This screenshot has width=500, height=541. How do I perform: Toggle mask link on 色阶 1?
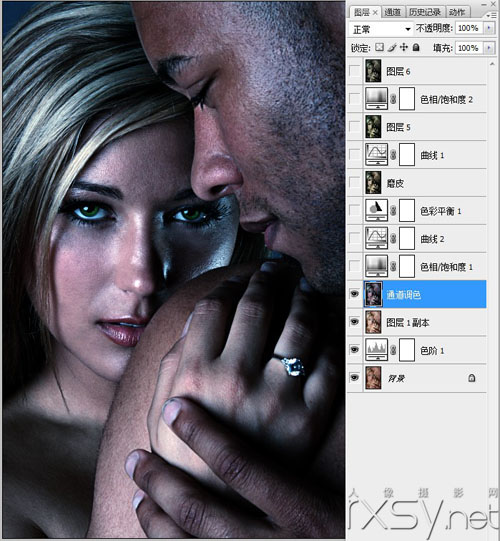coord(393,350)
